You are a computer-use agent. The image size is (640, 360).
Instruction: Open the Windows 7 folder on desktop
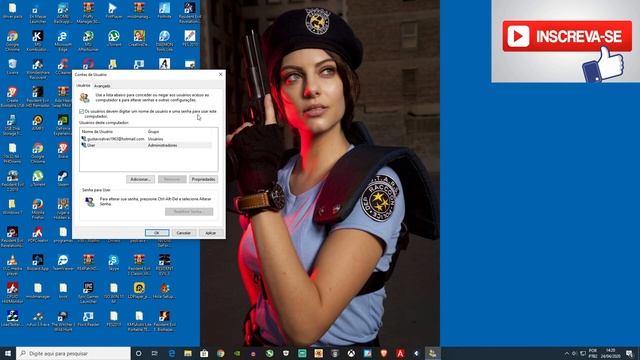coord(12,206)
